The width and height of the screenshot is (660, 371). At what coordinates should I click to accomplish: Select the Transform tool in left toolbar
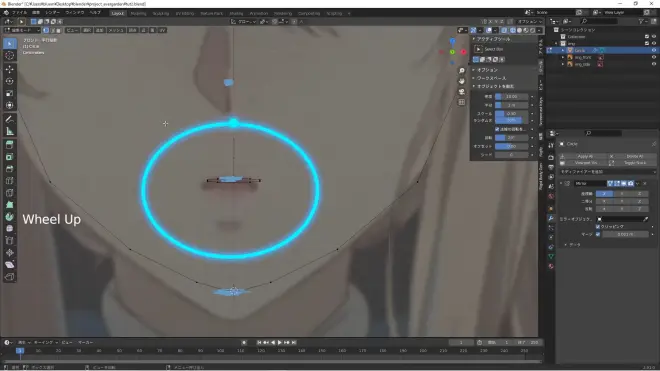pos(10,105)
